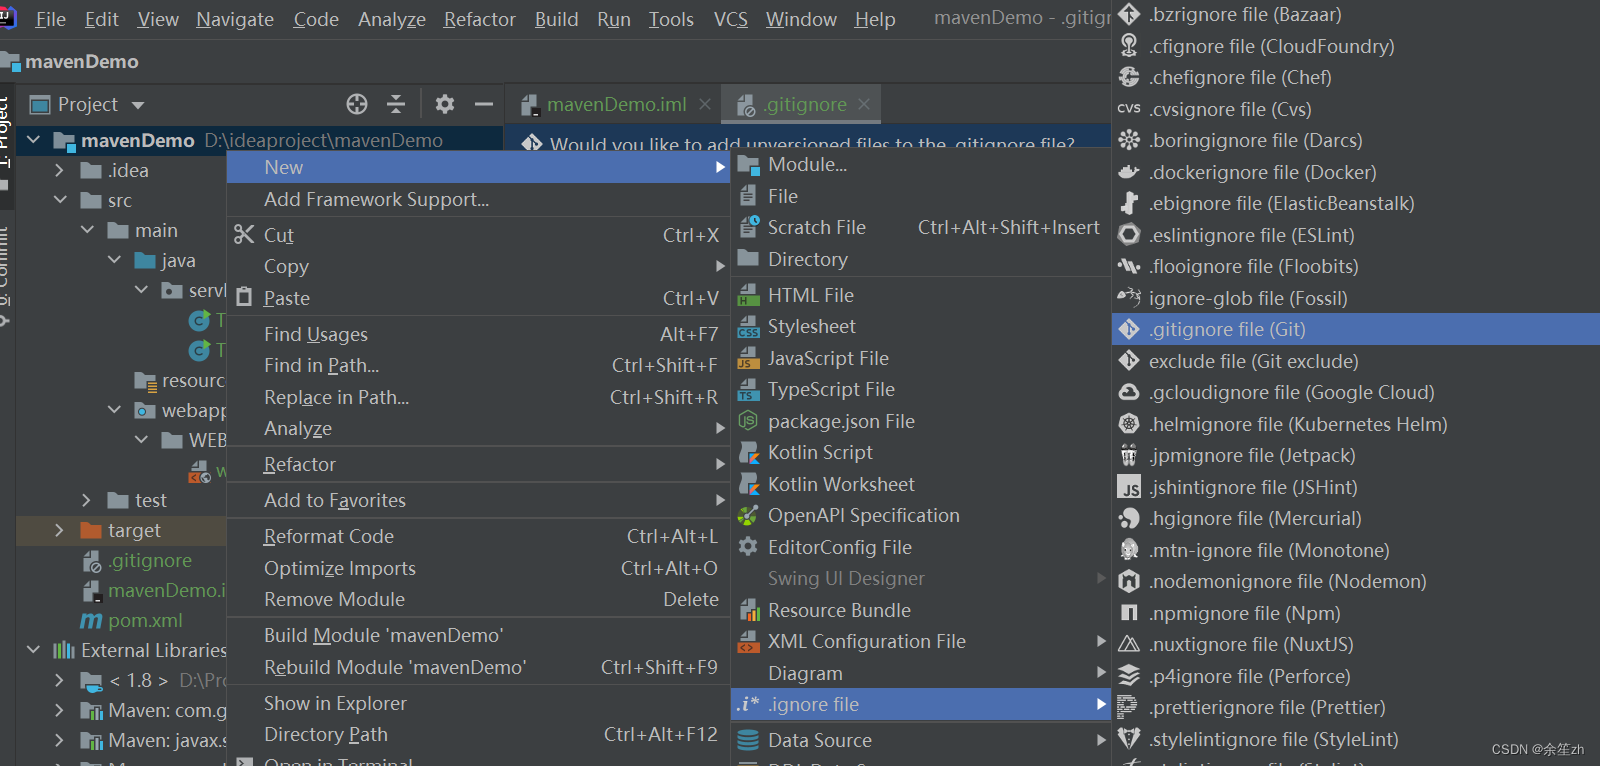Hide the Project panel with minus icon
The height and width of the screenshot is (766, 1600).
click(484, 104)
